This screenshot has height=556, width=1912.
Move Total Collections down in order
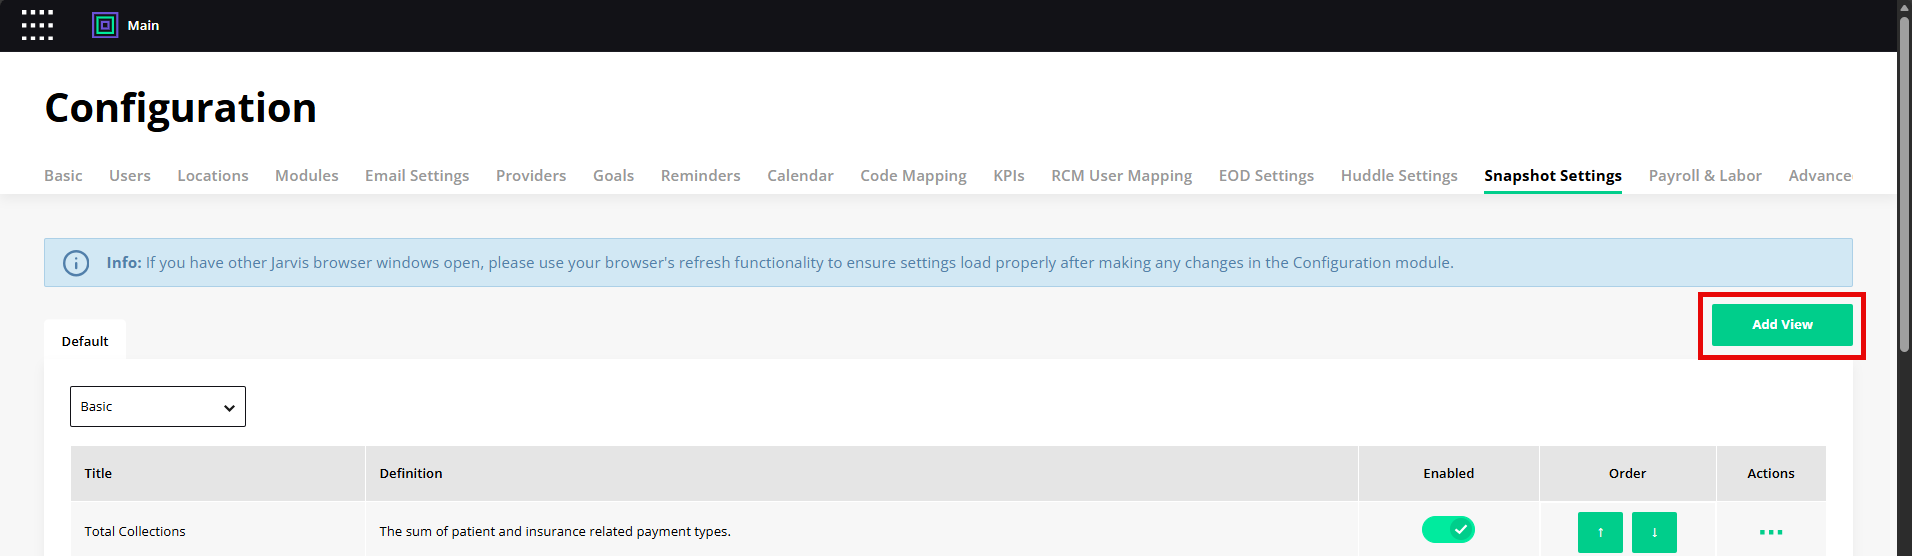coord(1654,532)
